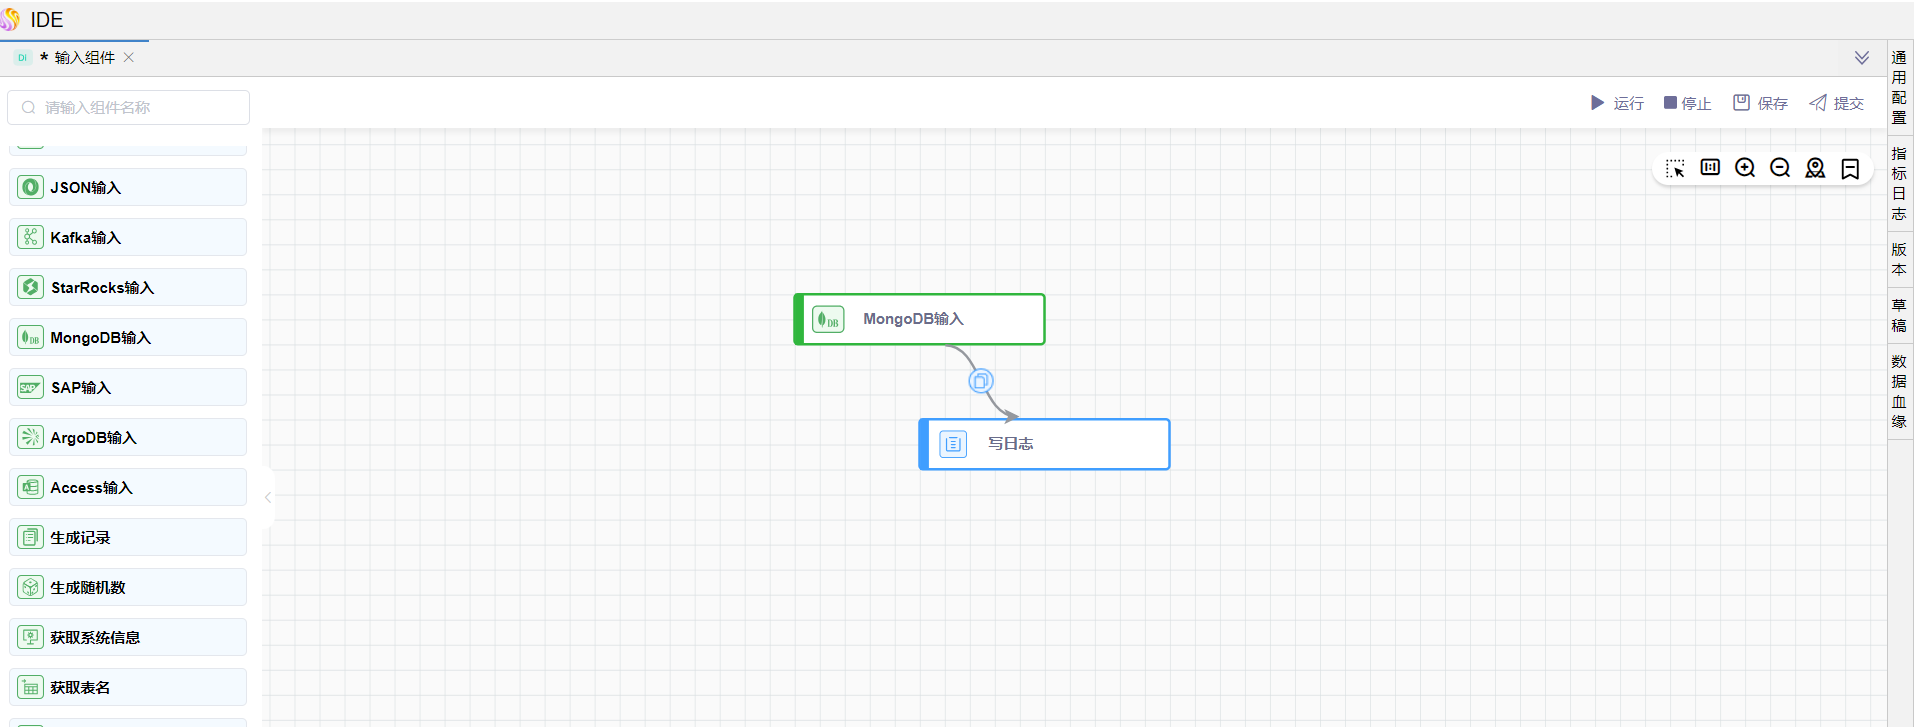Screen dimensions: 1914x727
Task: Click the copy icon on the connector line
Action: 981,381
